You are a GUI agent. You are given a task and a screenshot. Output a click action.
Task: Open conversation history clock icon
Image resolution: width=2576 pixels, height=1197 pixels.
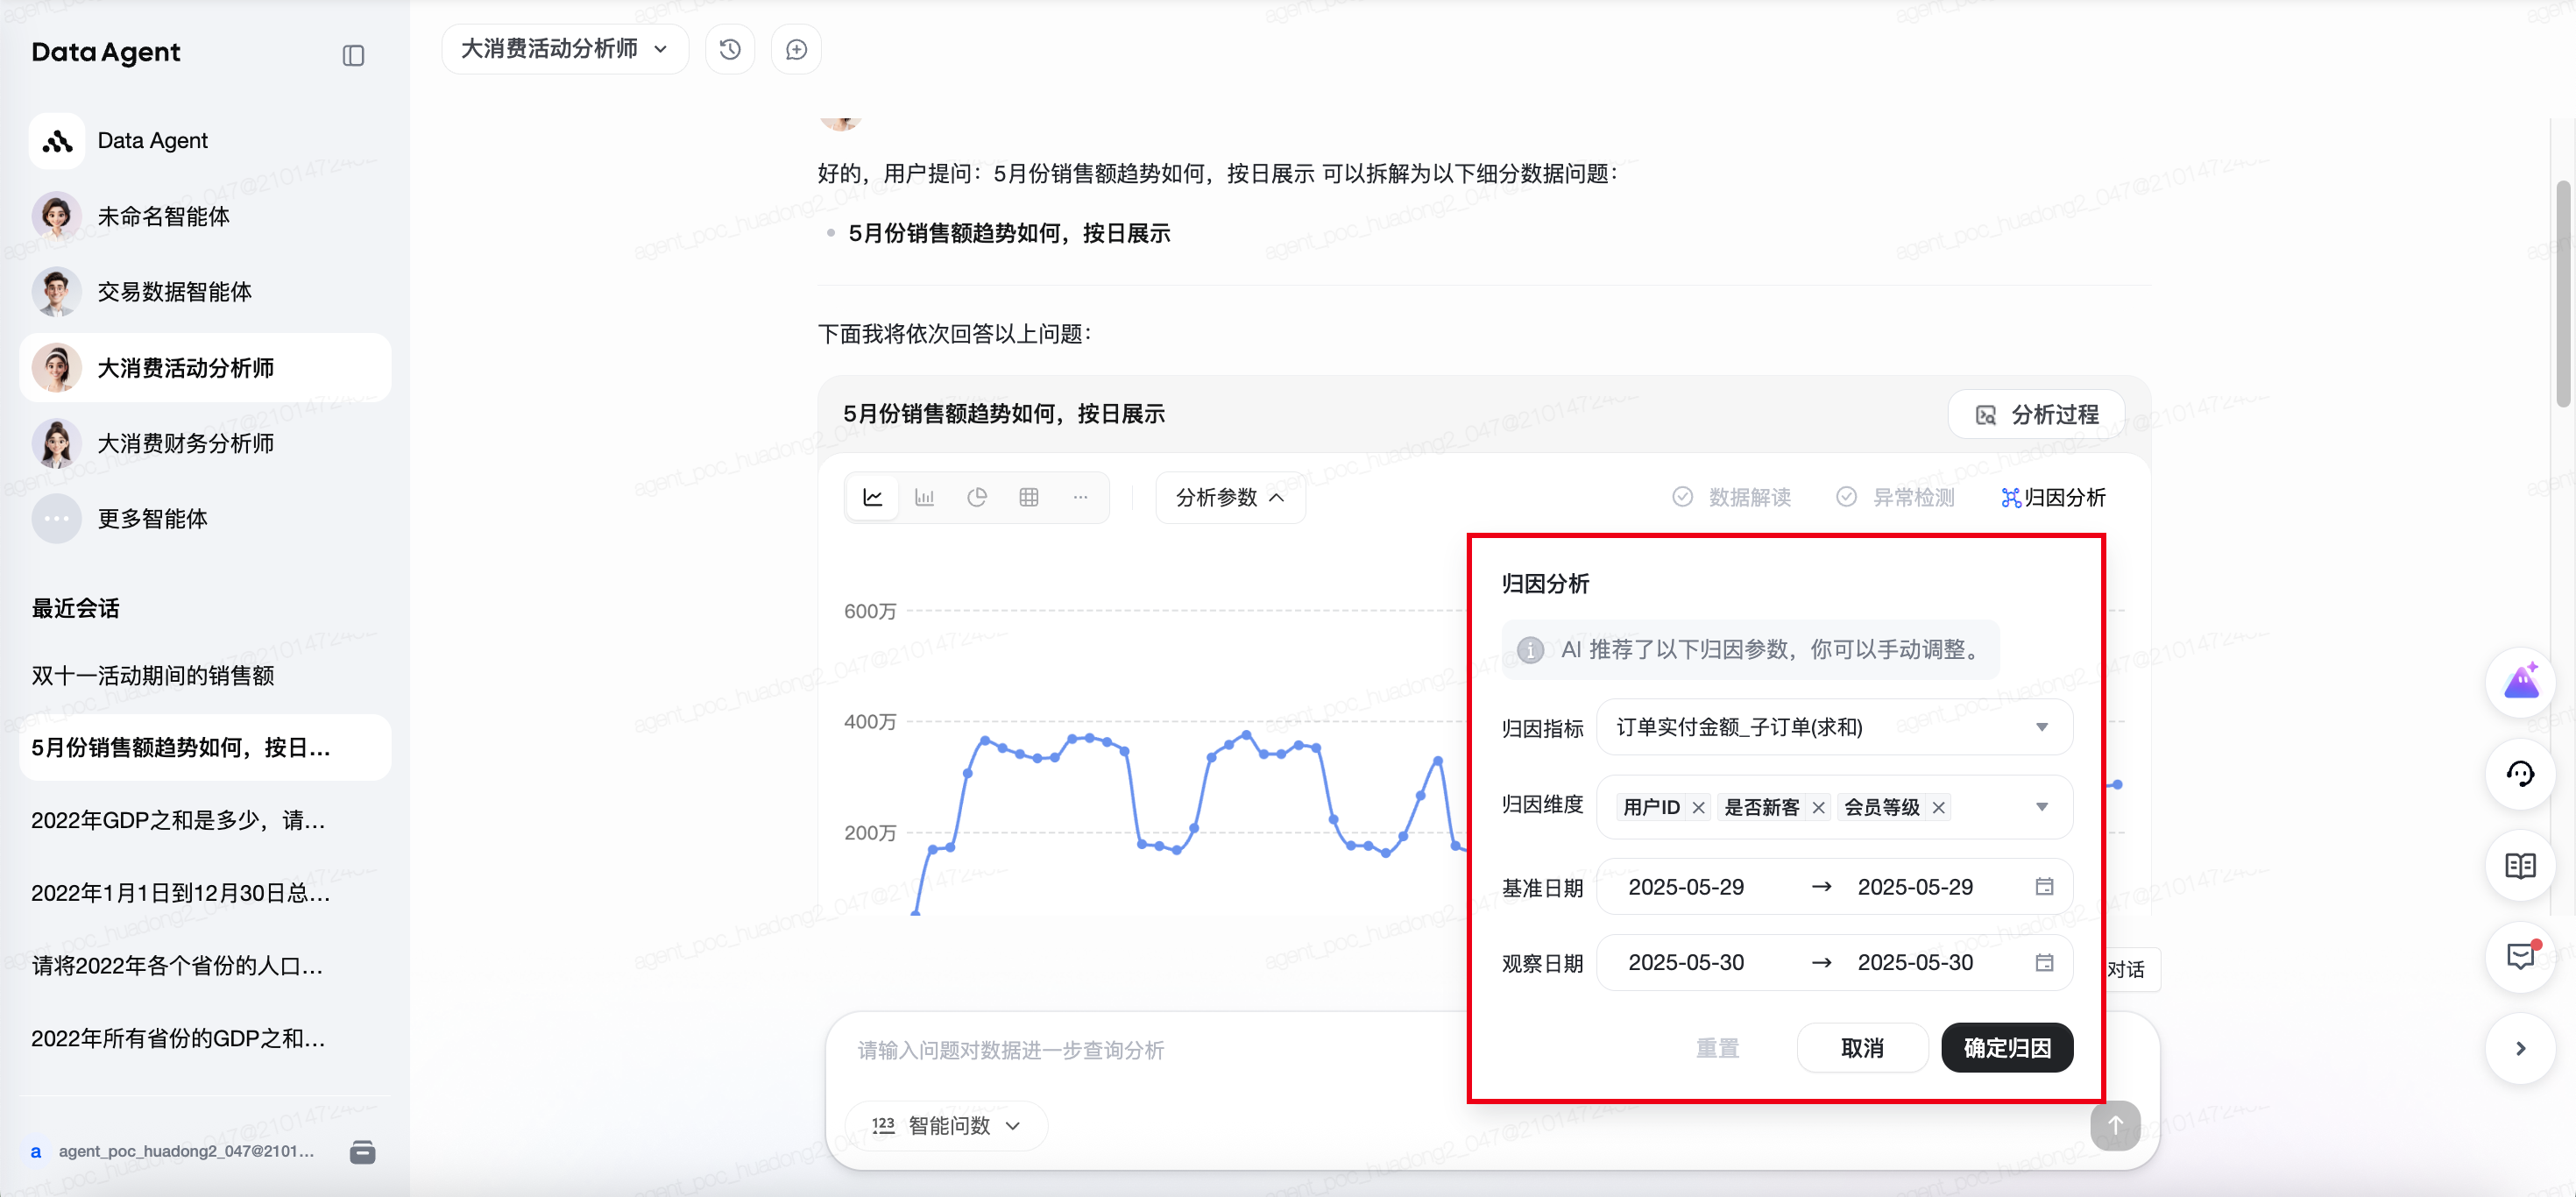click(730, 49)
